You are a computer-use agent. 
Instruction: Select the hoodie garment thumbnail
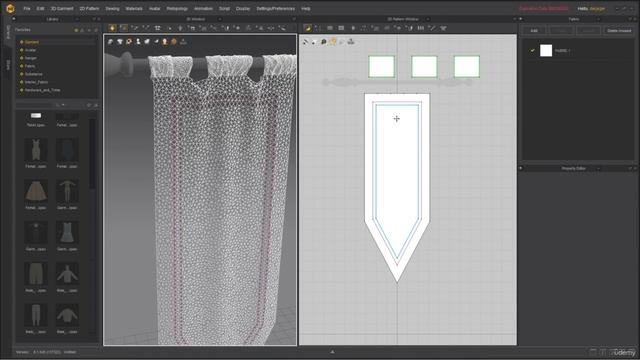(x=67, y=274)
